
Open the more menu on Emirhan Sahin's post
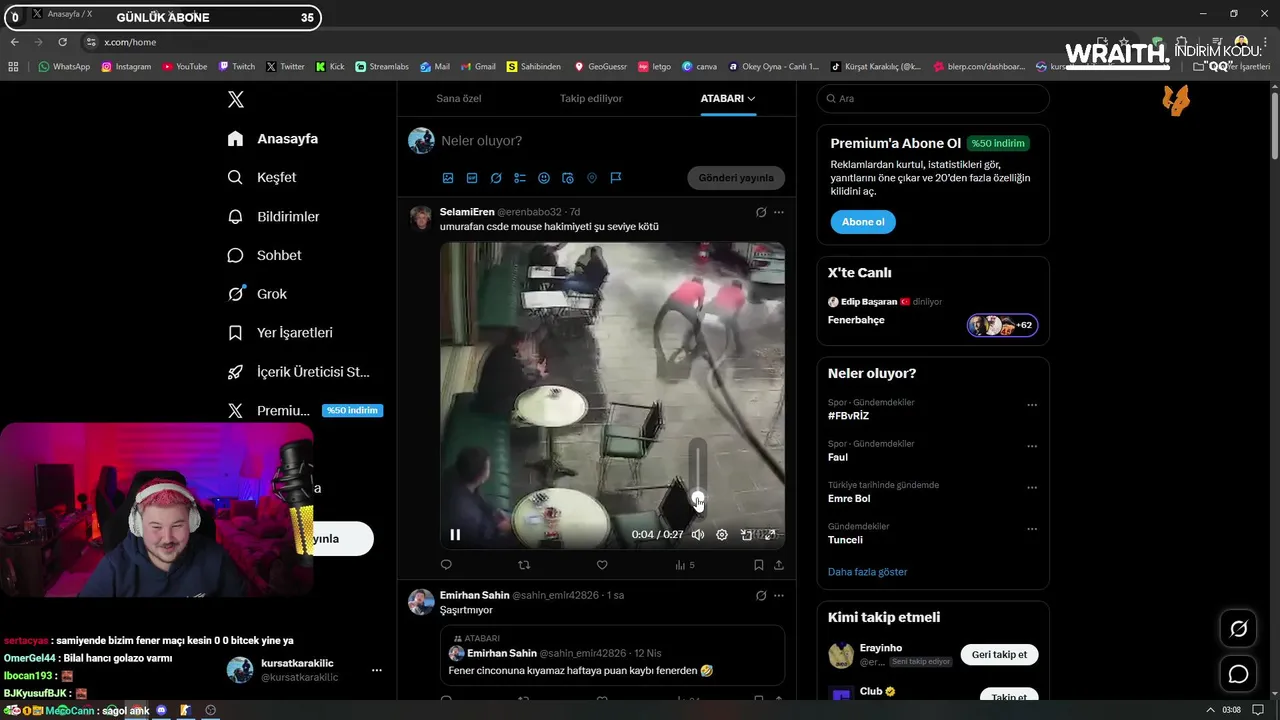click(x=779, y=595)
